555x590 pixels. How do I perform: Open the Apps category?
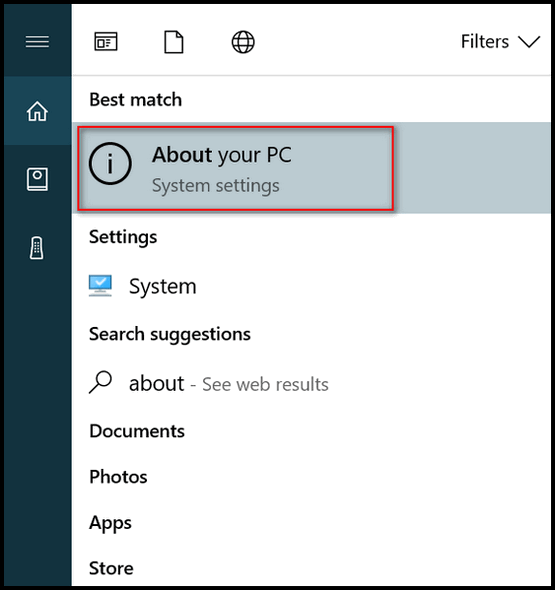click(110, 523)
